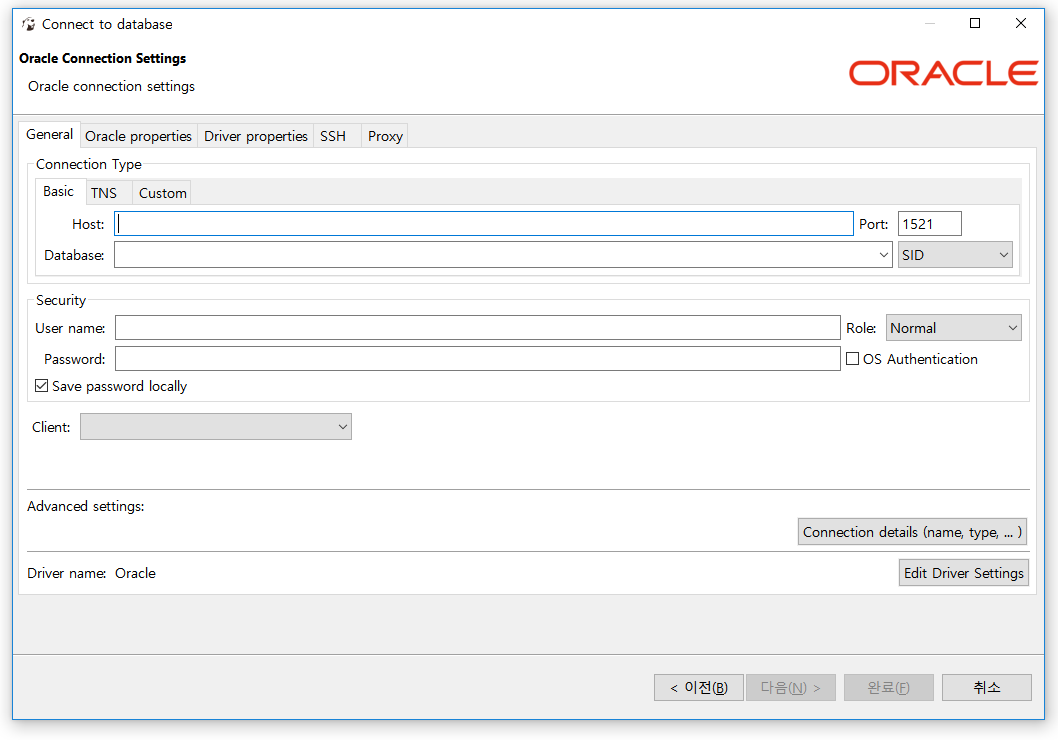
Task: Open the Driver properties tab
Action: (x=256, y=136)
